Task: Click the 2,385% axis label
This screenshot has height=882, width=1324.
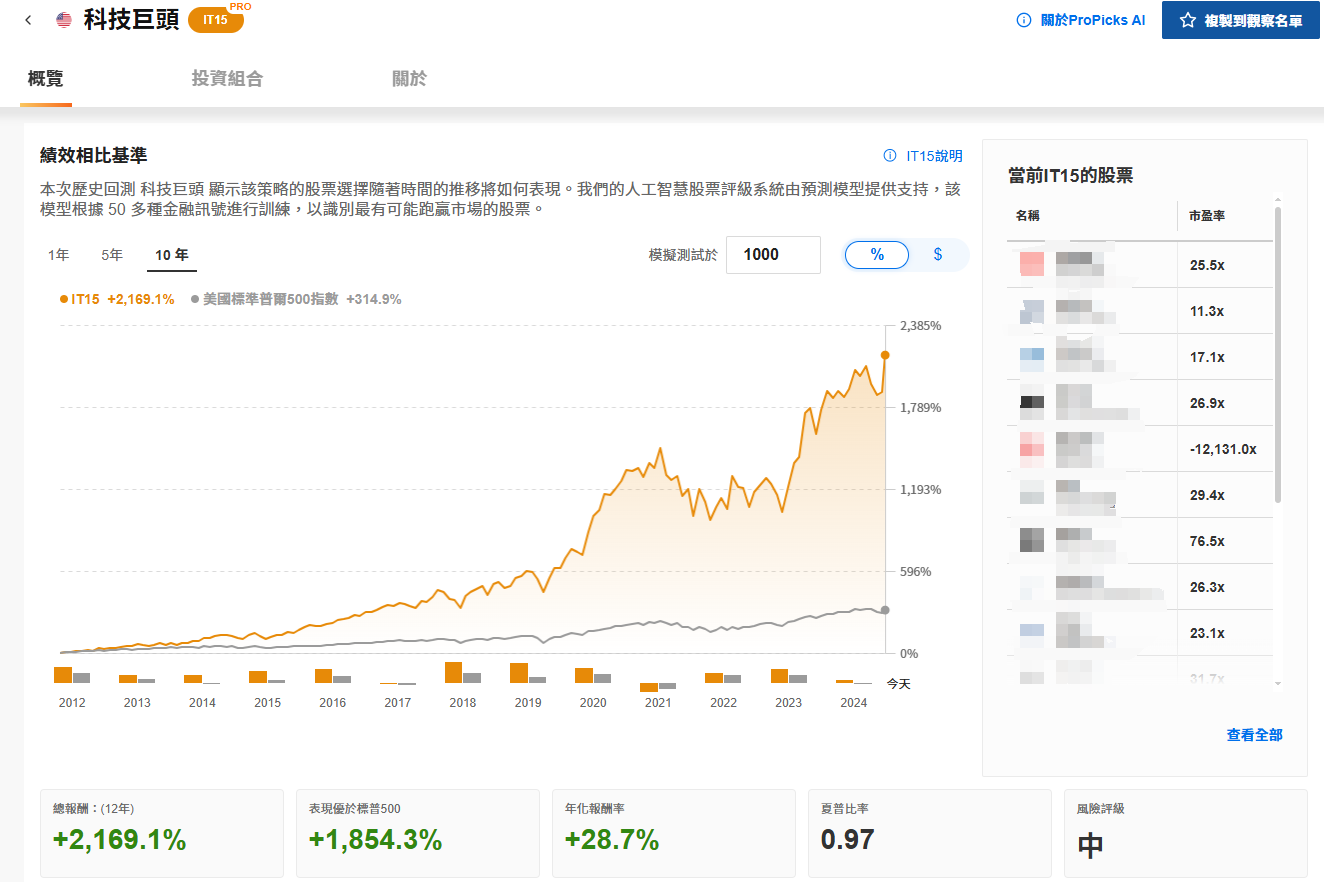Action: [x=920, y=326]
